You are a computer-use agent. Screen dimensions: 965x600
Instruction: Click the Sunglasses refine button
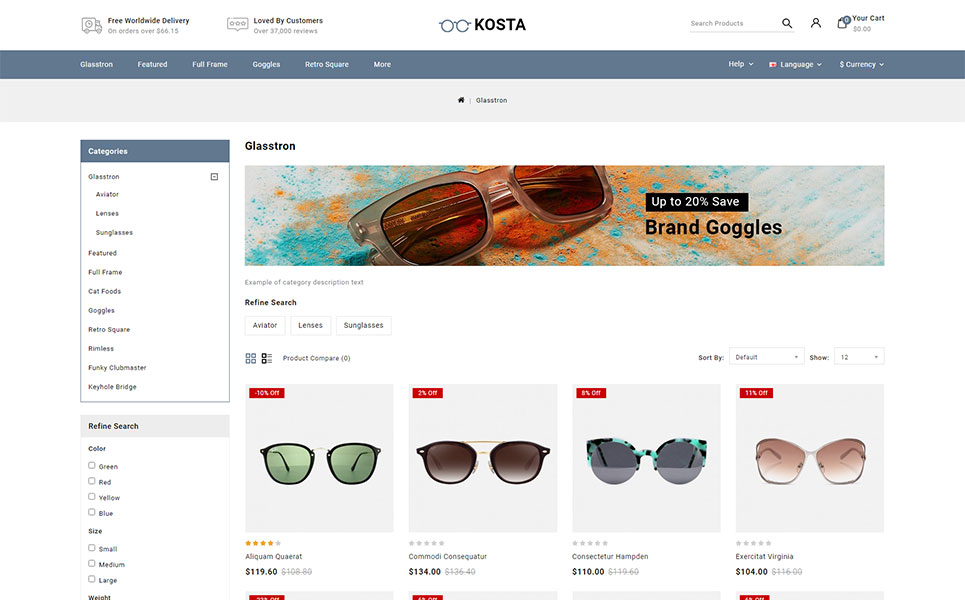click(364, 326)
